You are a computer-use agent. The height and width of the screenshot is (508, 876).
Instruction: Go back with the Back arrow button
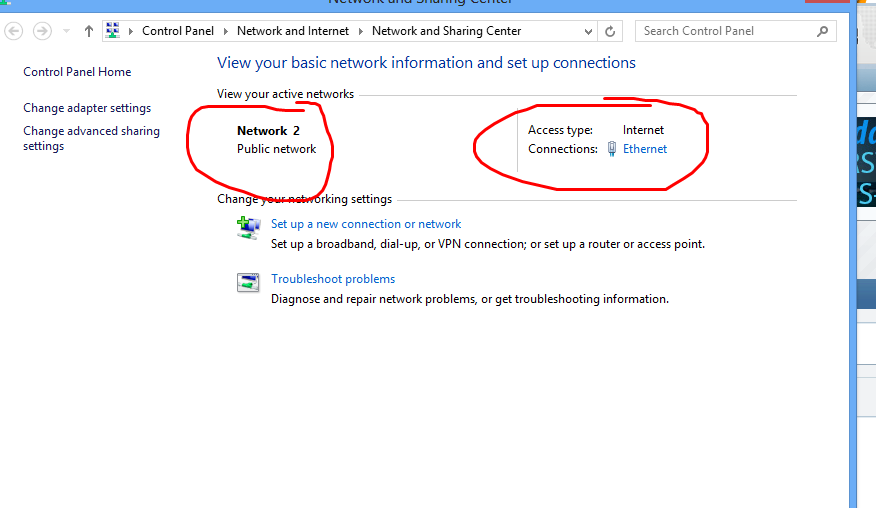pos(13,31)
